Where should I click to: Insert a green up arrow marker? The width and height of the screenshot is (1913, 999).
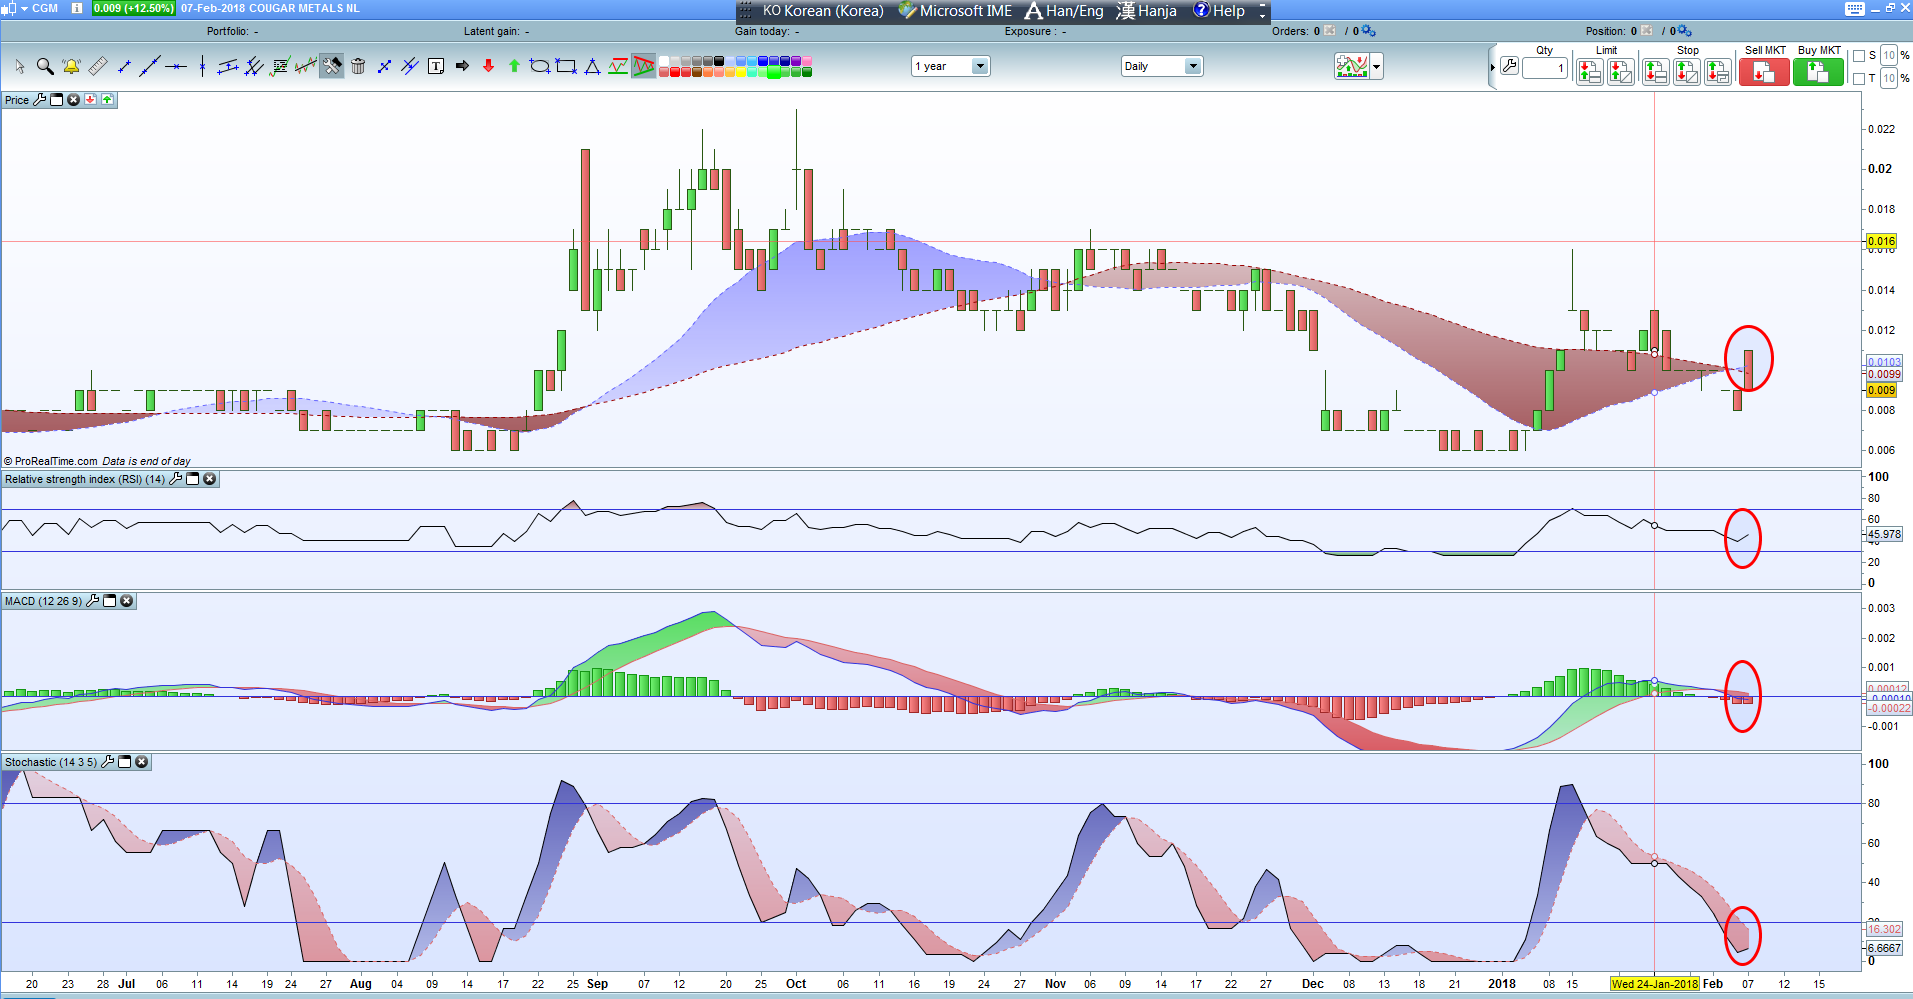[514, 66]
